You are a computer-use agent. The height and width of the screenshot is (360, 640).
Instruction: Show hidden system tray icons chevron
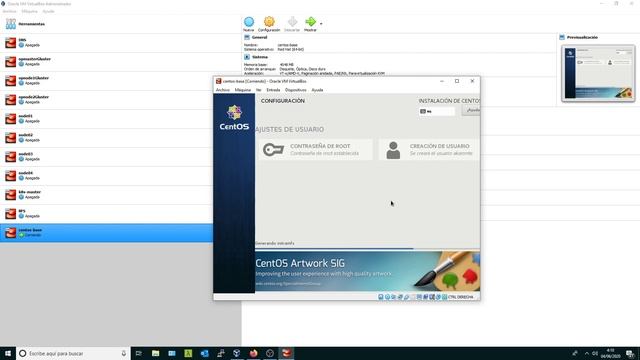(x=587, y=353)
